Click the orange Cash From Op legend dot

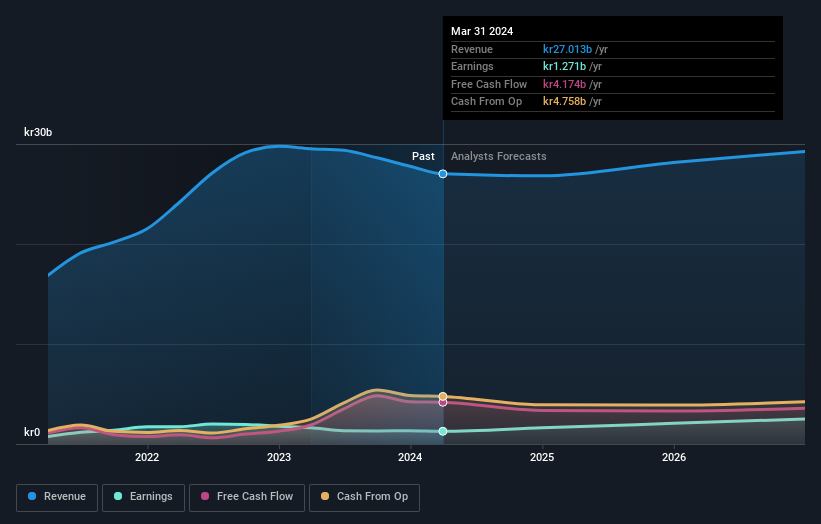pos(325,496)
